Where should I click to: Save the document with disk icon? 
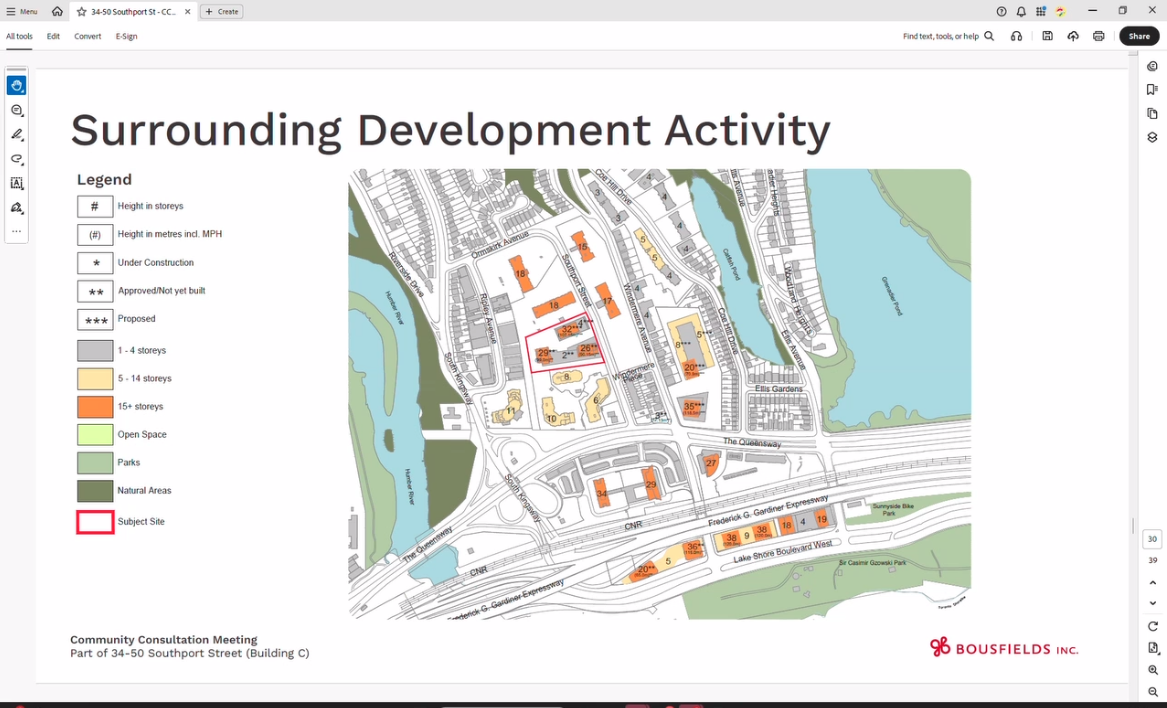point(1047,36)
